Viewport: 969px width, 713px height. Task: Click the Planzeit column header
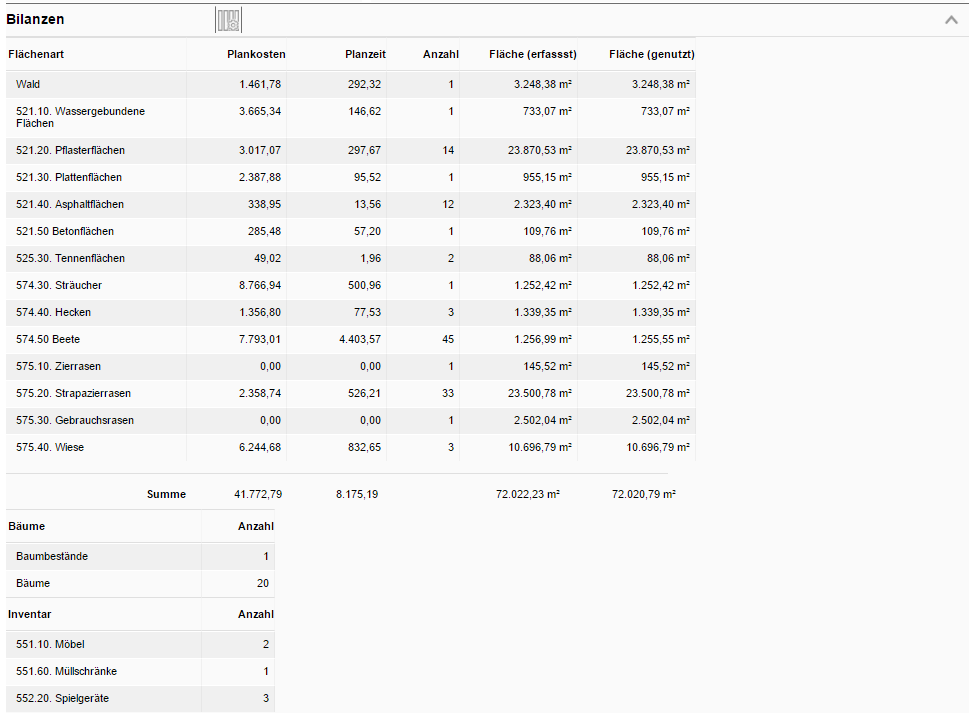tap(365, 54)
